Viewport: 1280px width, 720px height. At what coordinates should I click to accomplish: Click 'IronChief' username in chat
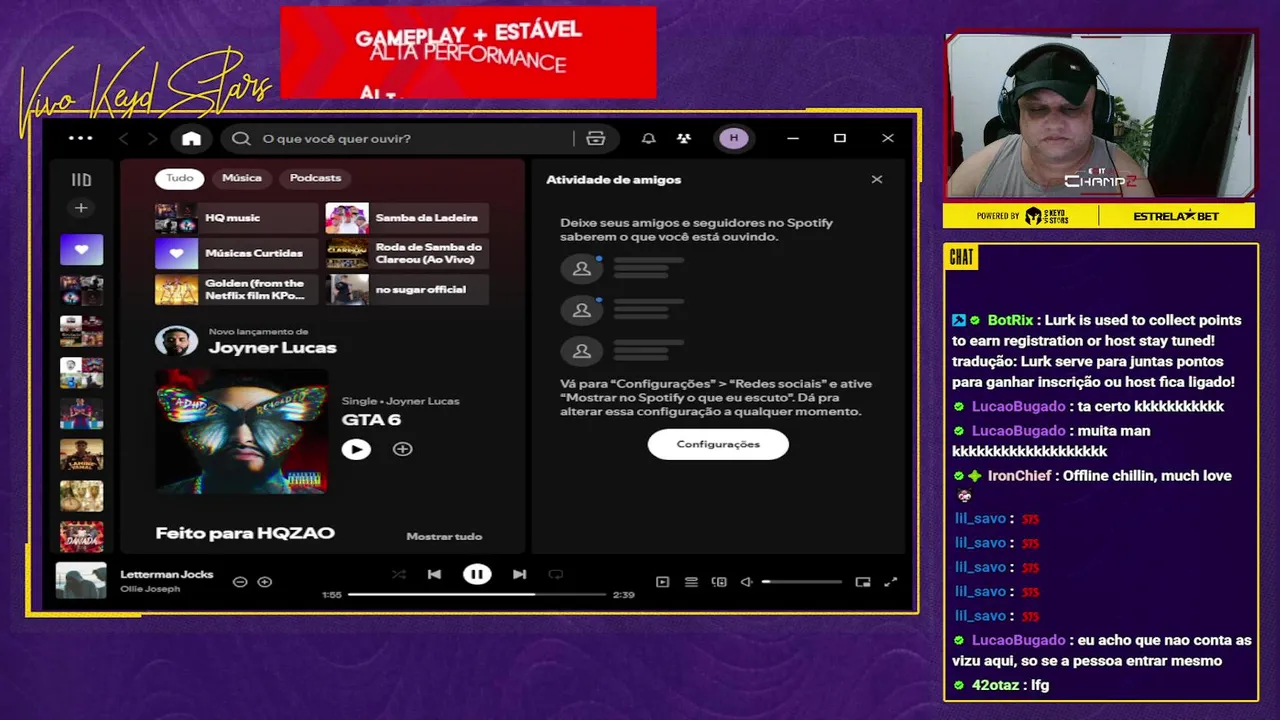[1019, 476]
